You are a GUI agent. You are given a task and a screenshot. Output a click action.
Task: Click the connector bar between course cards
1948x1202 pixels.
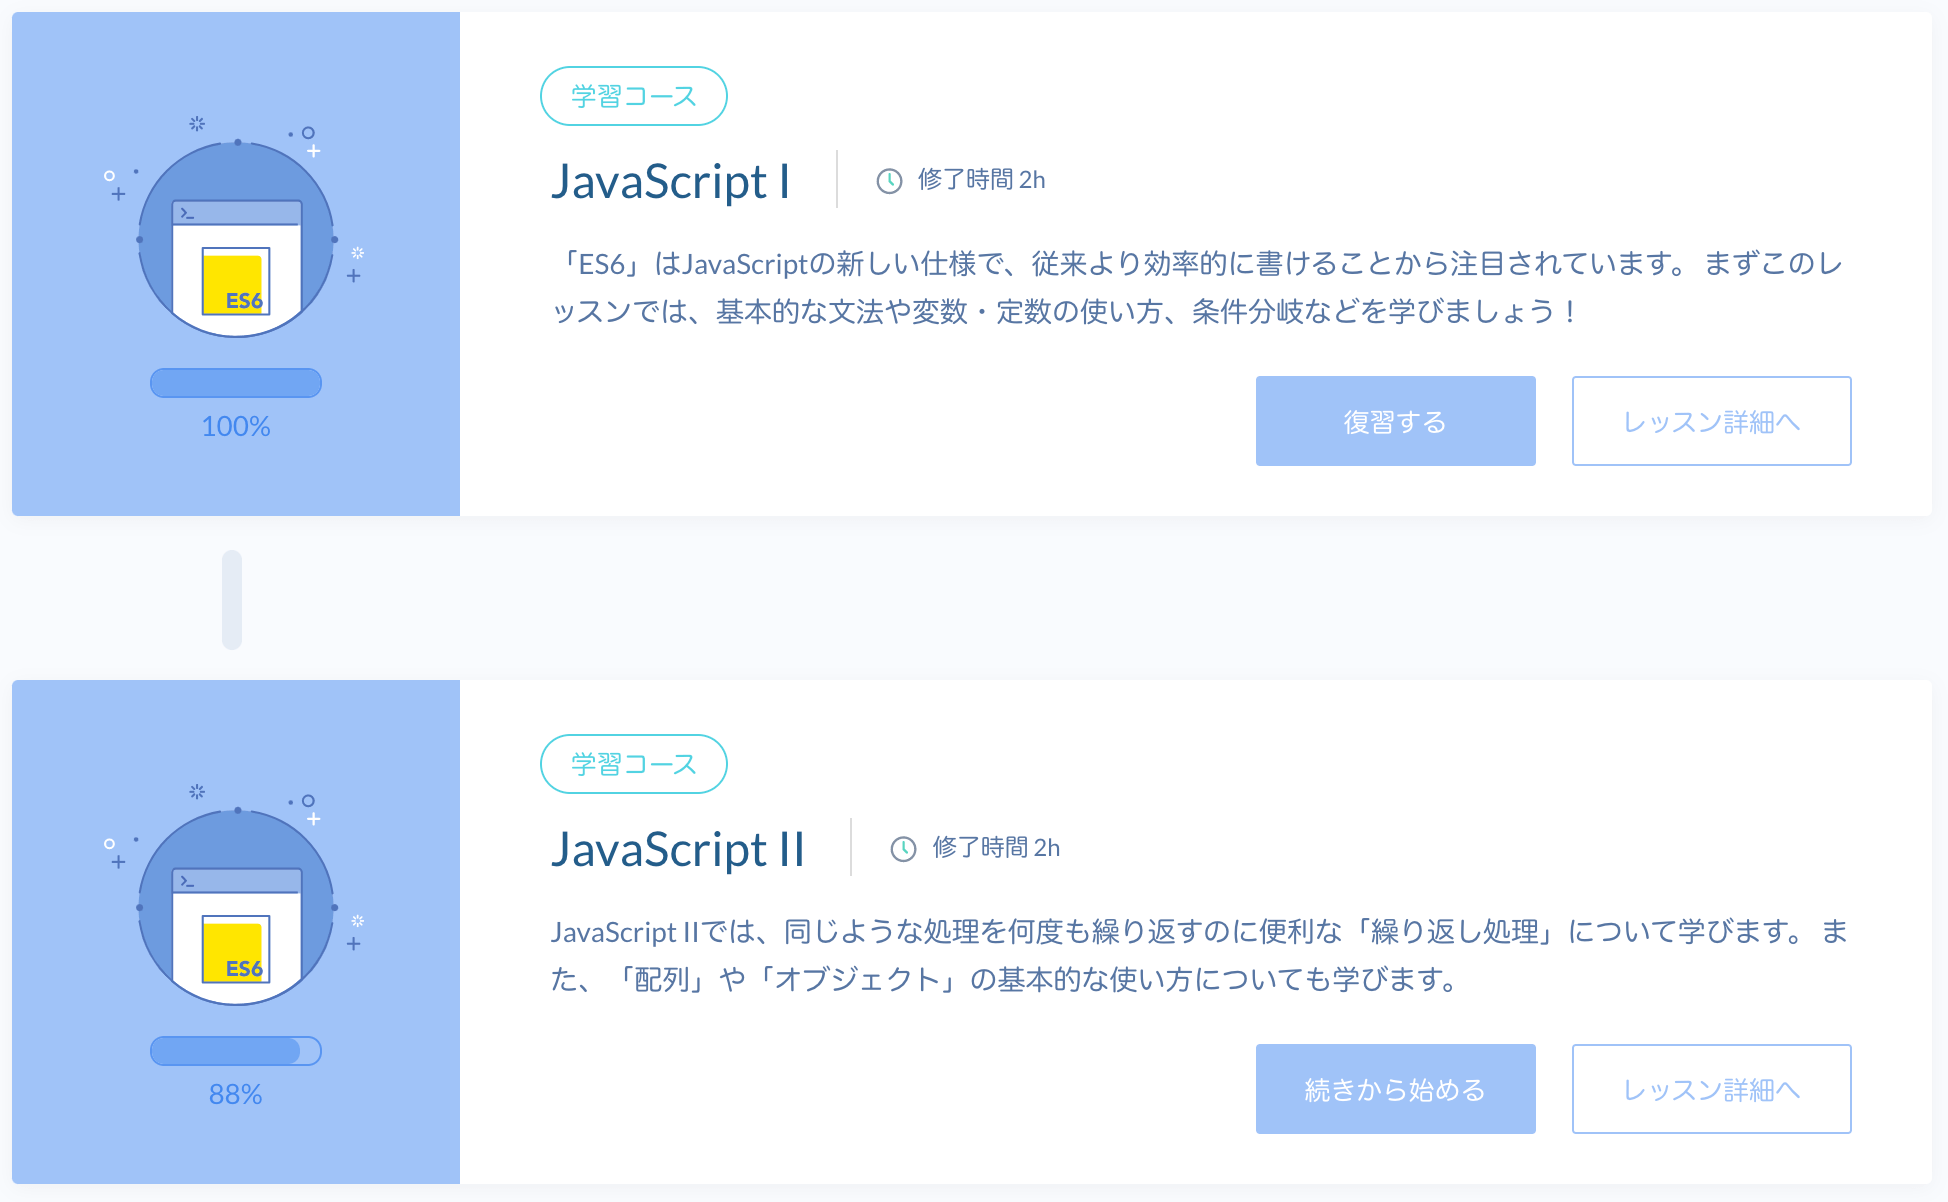coord(232,599)
